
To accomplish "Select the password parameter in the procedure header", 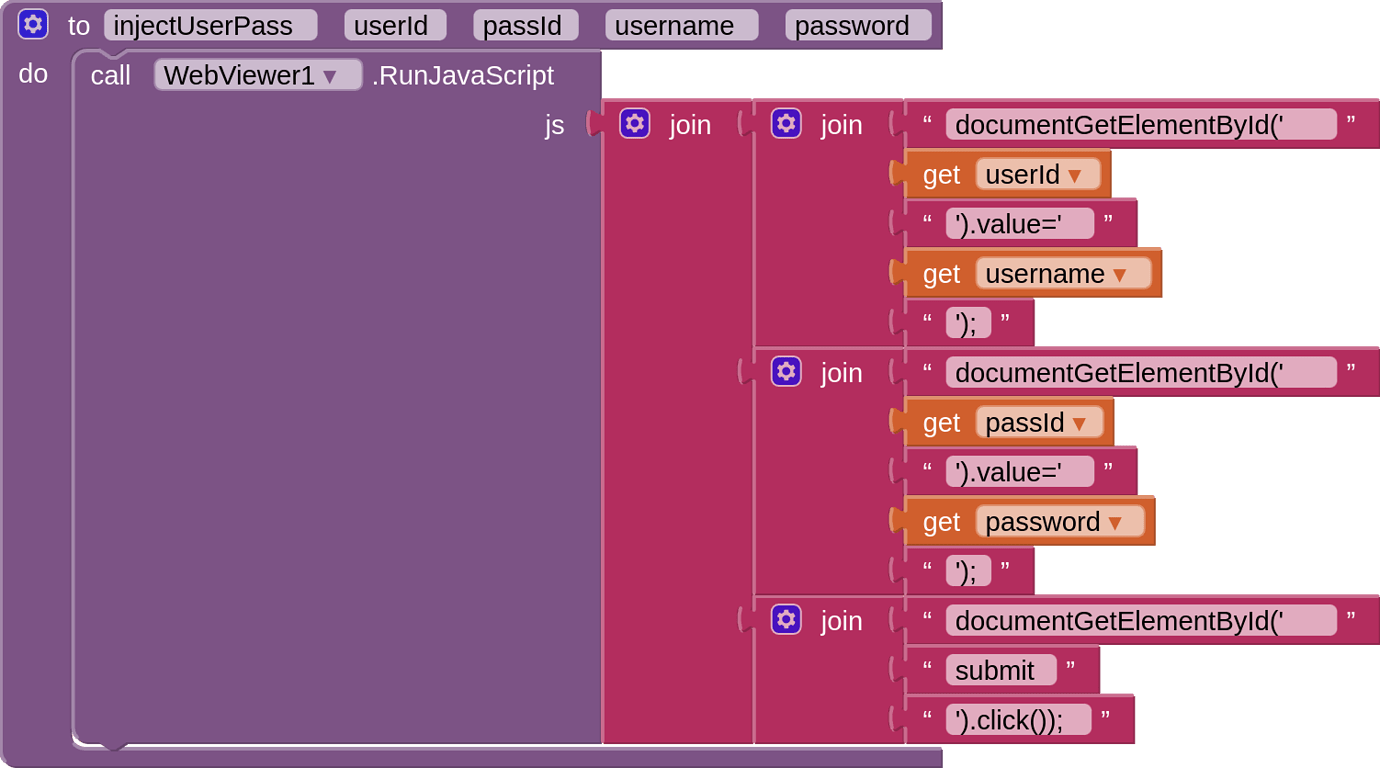I will pyautogui.click(x=858, y=25).
